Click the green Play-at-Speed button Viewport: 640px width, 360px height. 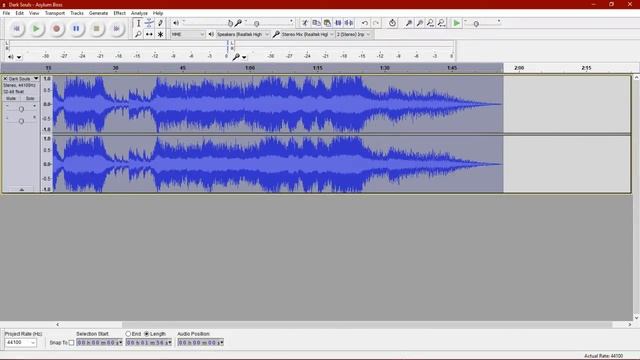456,23
